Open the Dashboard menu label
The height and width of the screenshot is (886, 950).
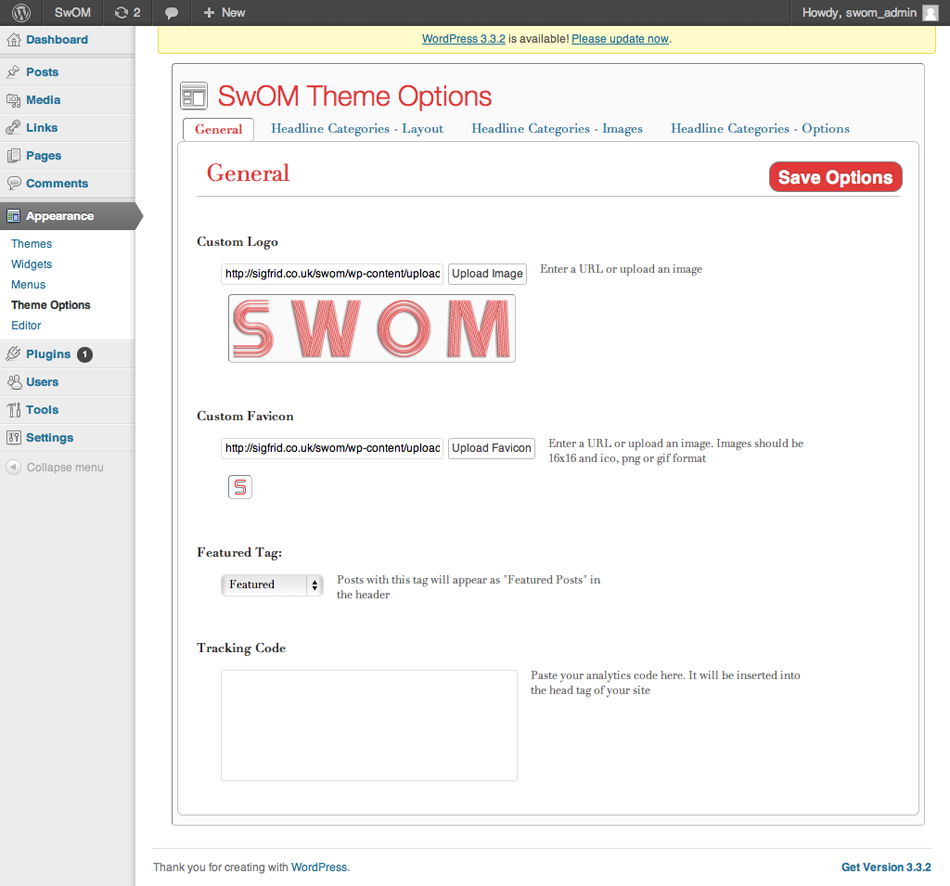pyautogui.click(x=57, y=40)
